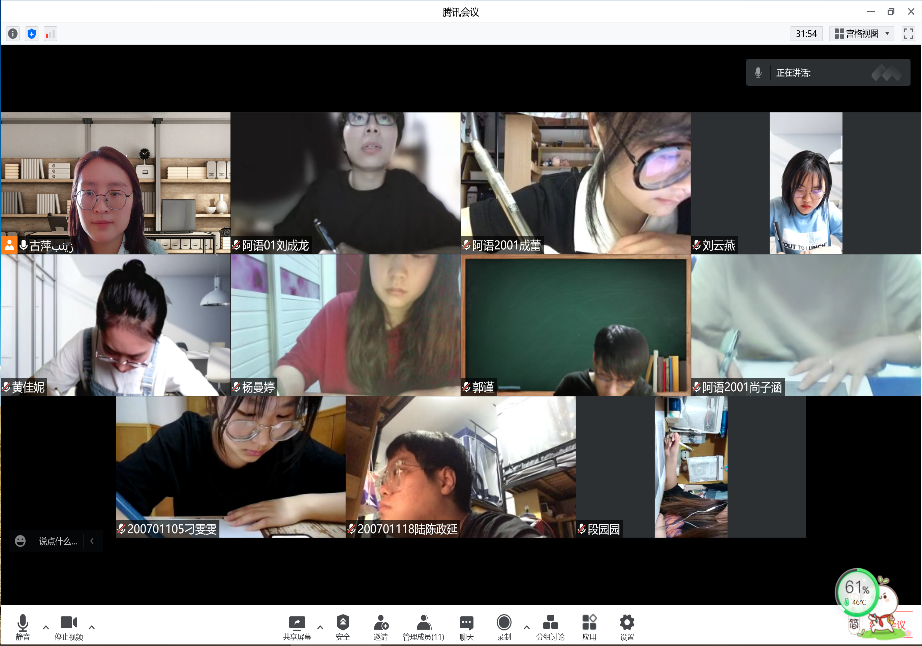Open the Apps icon in the toolbar
This screenshot has height=646, width=922.
pyautogui.click(x=590, y=624)
